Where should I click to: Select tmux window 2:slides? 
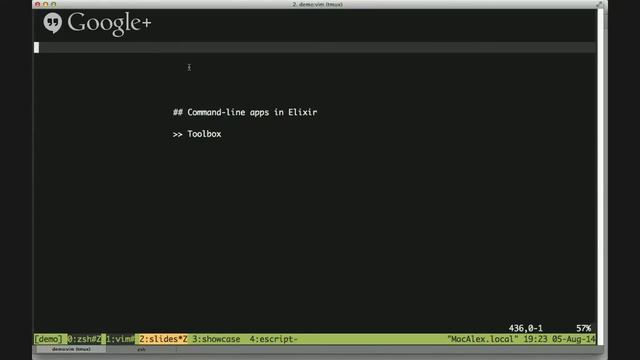pos(163,339)
